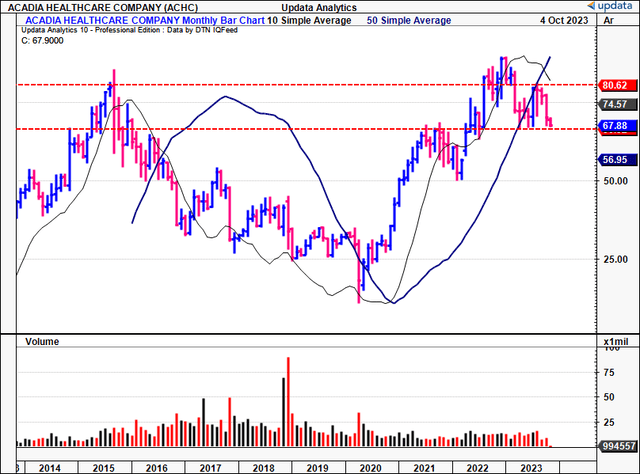640x474 pixels.
Task: Click the ACADIA HEALTHCARE COMPANY Monthly Bar Chart title
Action: point(145,20)
